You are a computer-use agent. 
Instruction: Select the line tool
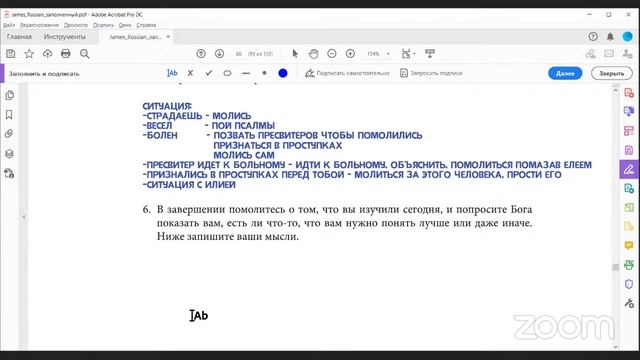(246, 73)
